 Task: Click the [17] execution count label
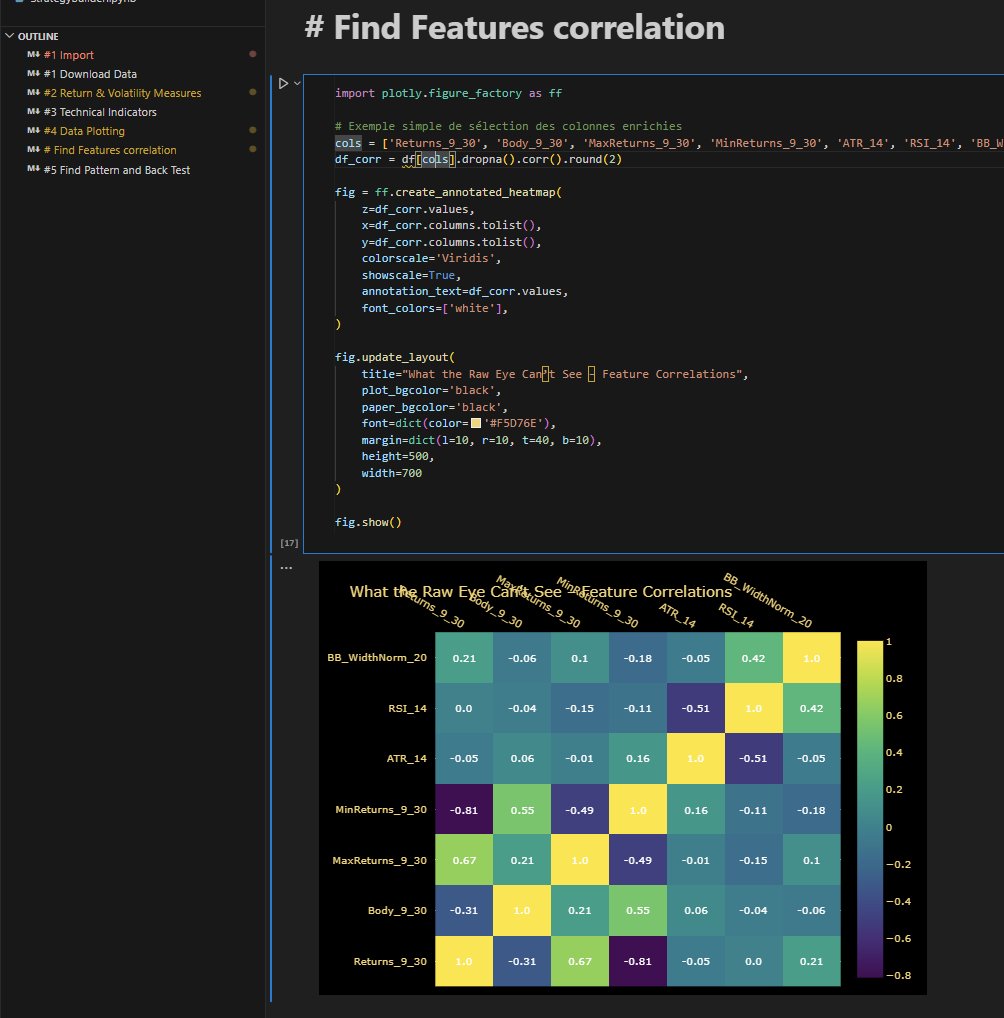coord(289,543)
